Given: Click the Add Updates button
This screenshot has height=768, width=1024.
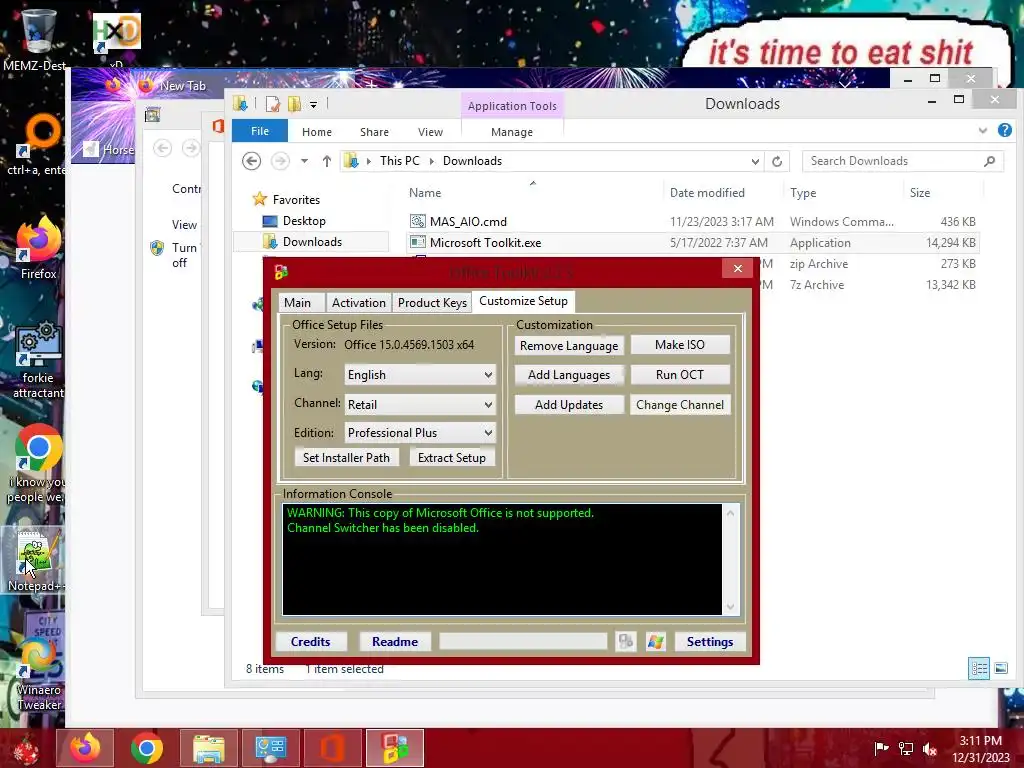Looking at the screenshot, I should coord(569,405).
